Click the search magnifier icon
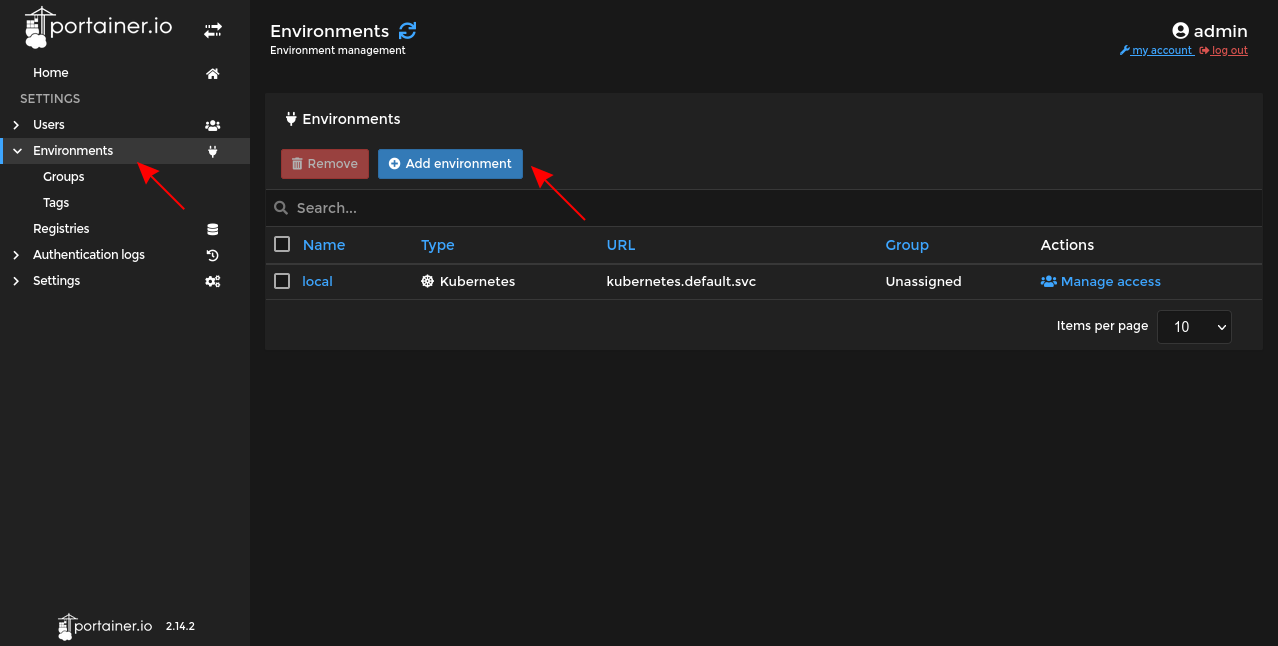Viewport: 1278px width, 646px height. (281, 208)
